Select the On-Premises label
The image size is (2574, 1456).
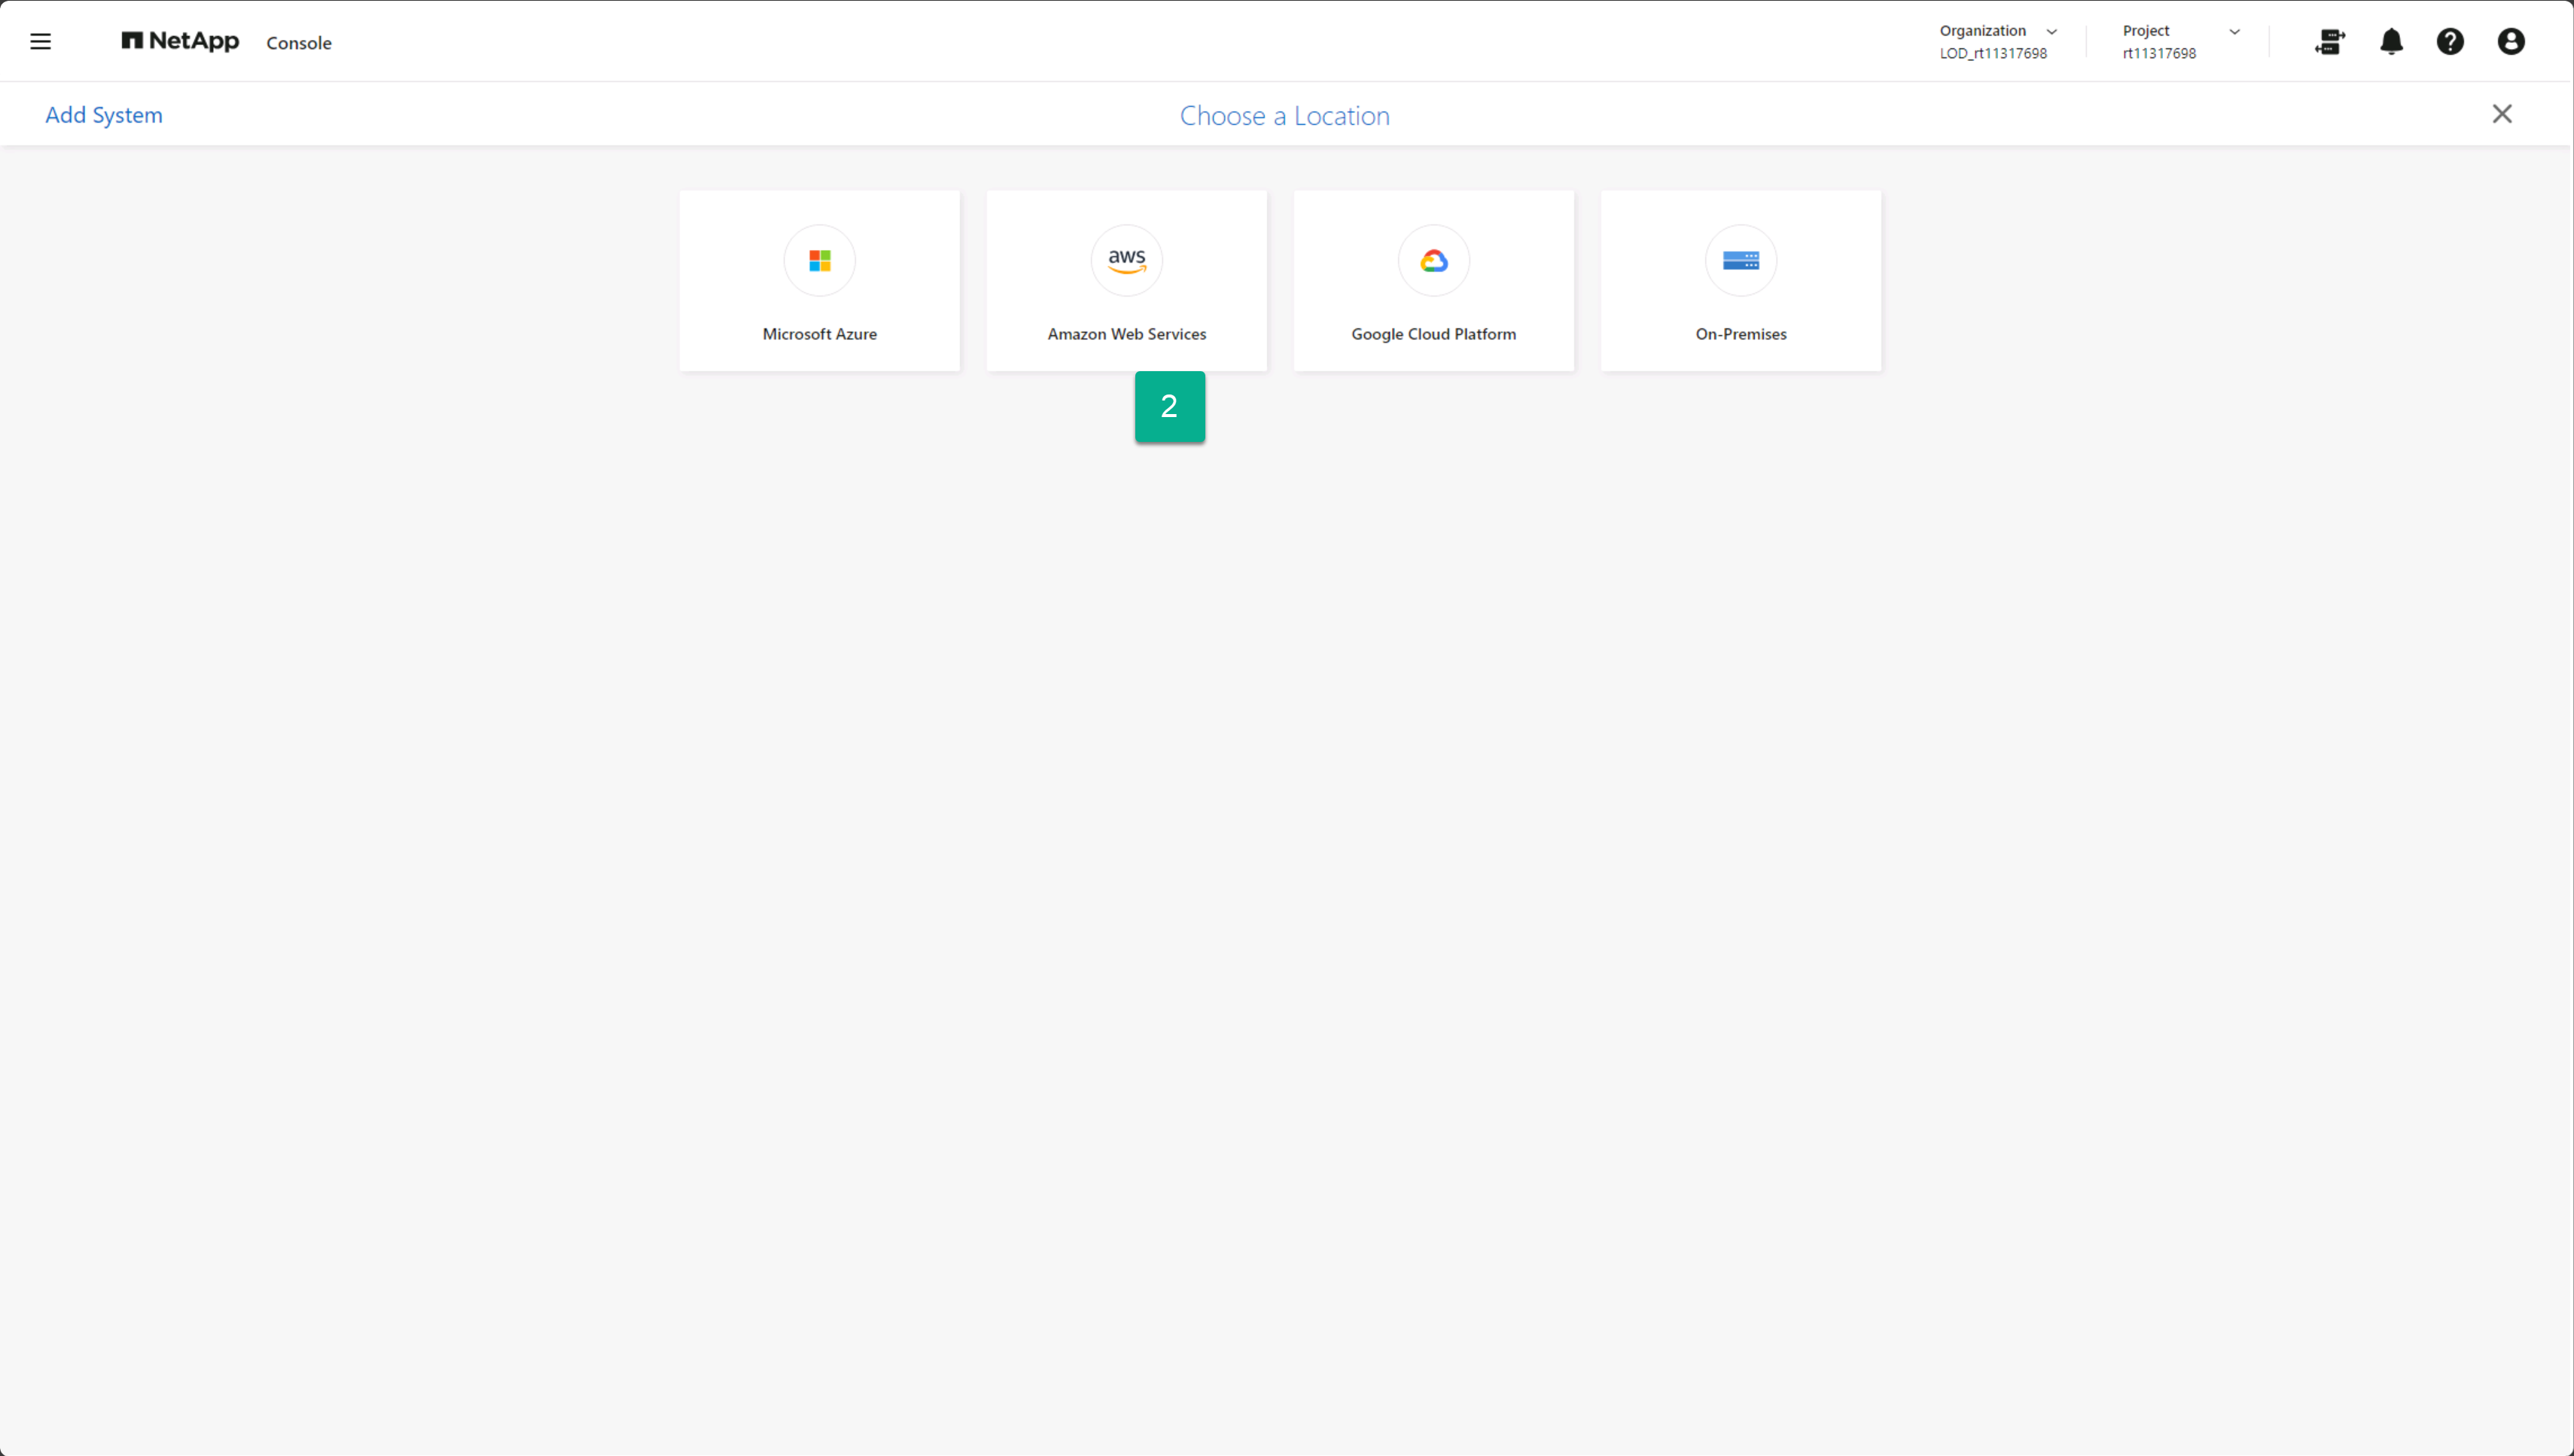1740,334
